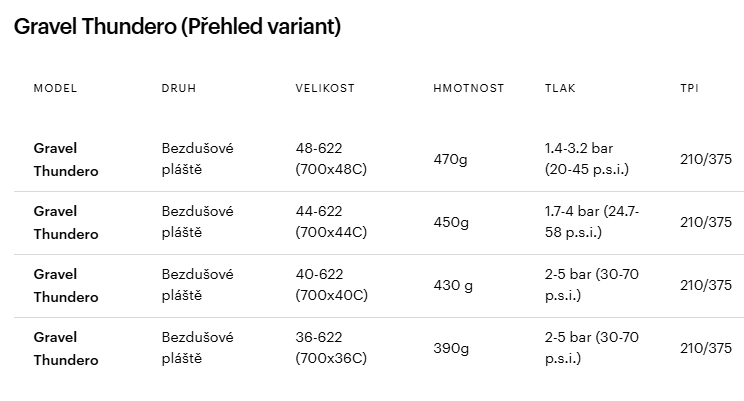
Task: Select the 40-622 (700x40C) size cell
Action: (x=332, y=285)
